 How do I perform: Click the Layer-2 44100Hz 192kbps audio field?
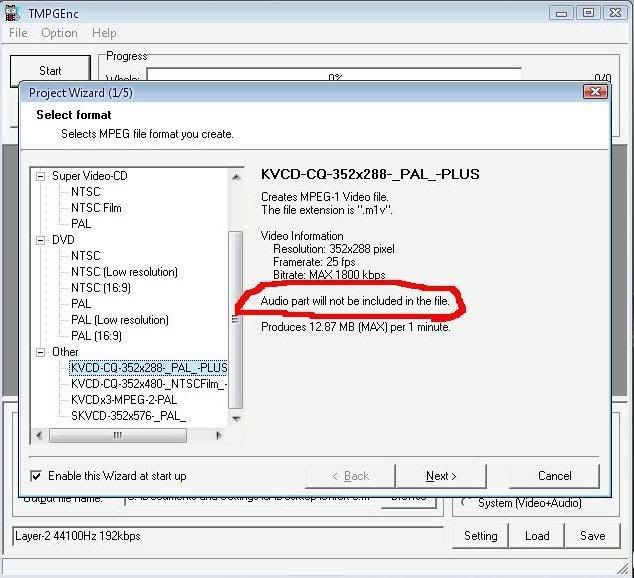tap(228, 536)
